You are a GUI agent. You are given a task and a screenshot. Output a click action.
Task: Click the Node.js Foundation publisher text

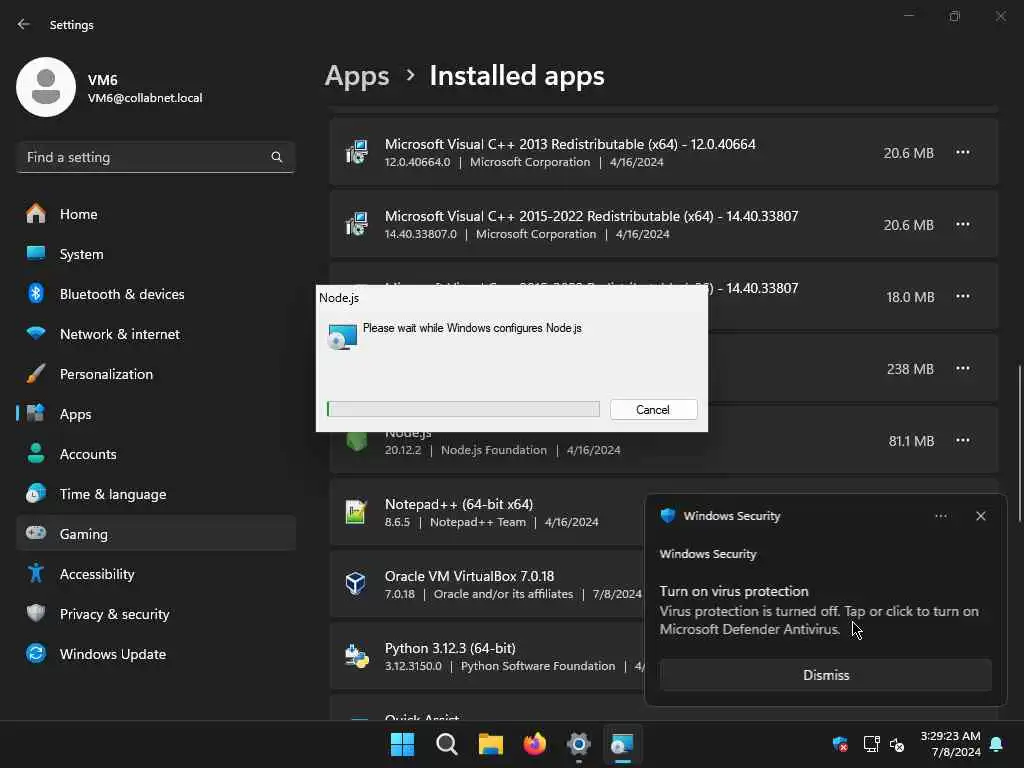pyautogui.click(x=494, y=450)
